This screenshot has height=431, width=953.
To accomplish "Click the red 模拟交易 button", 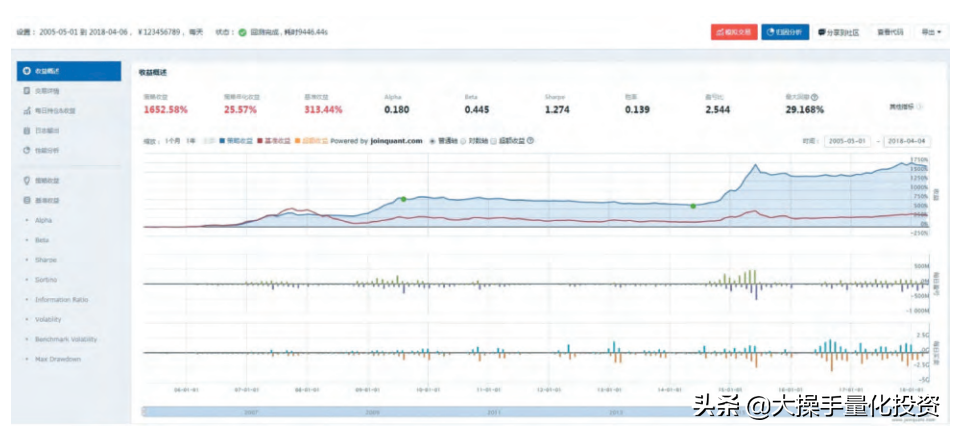I will click(x=734, y=32).
